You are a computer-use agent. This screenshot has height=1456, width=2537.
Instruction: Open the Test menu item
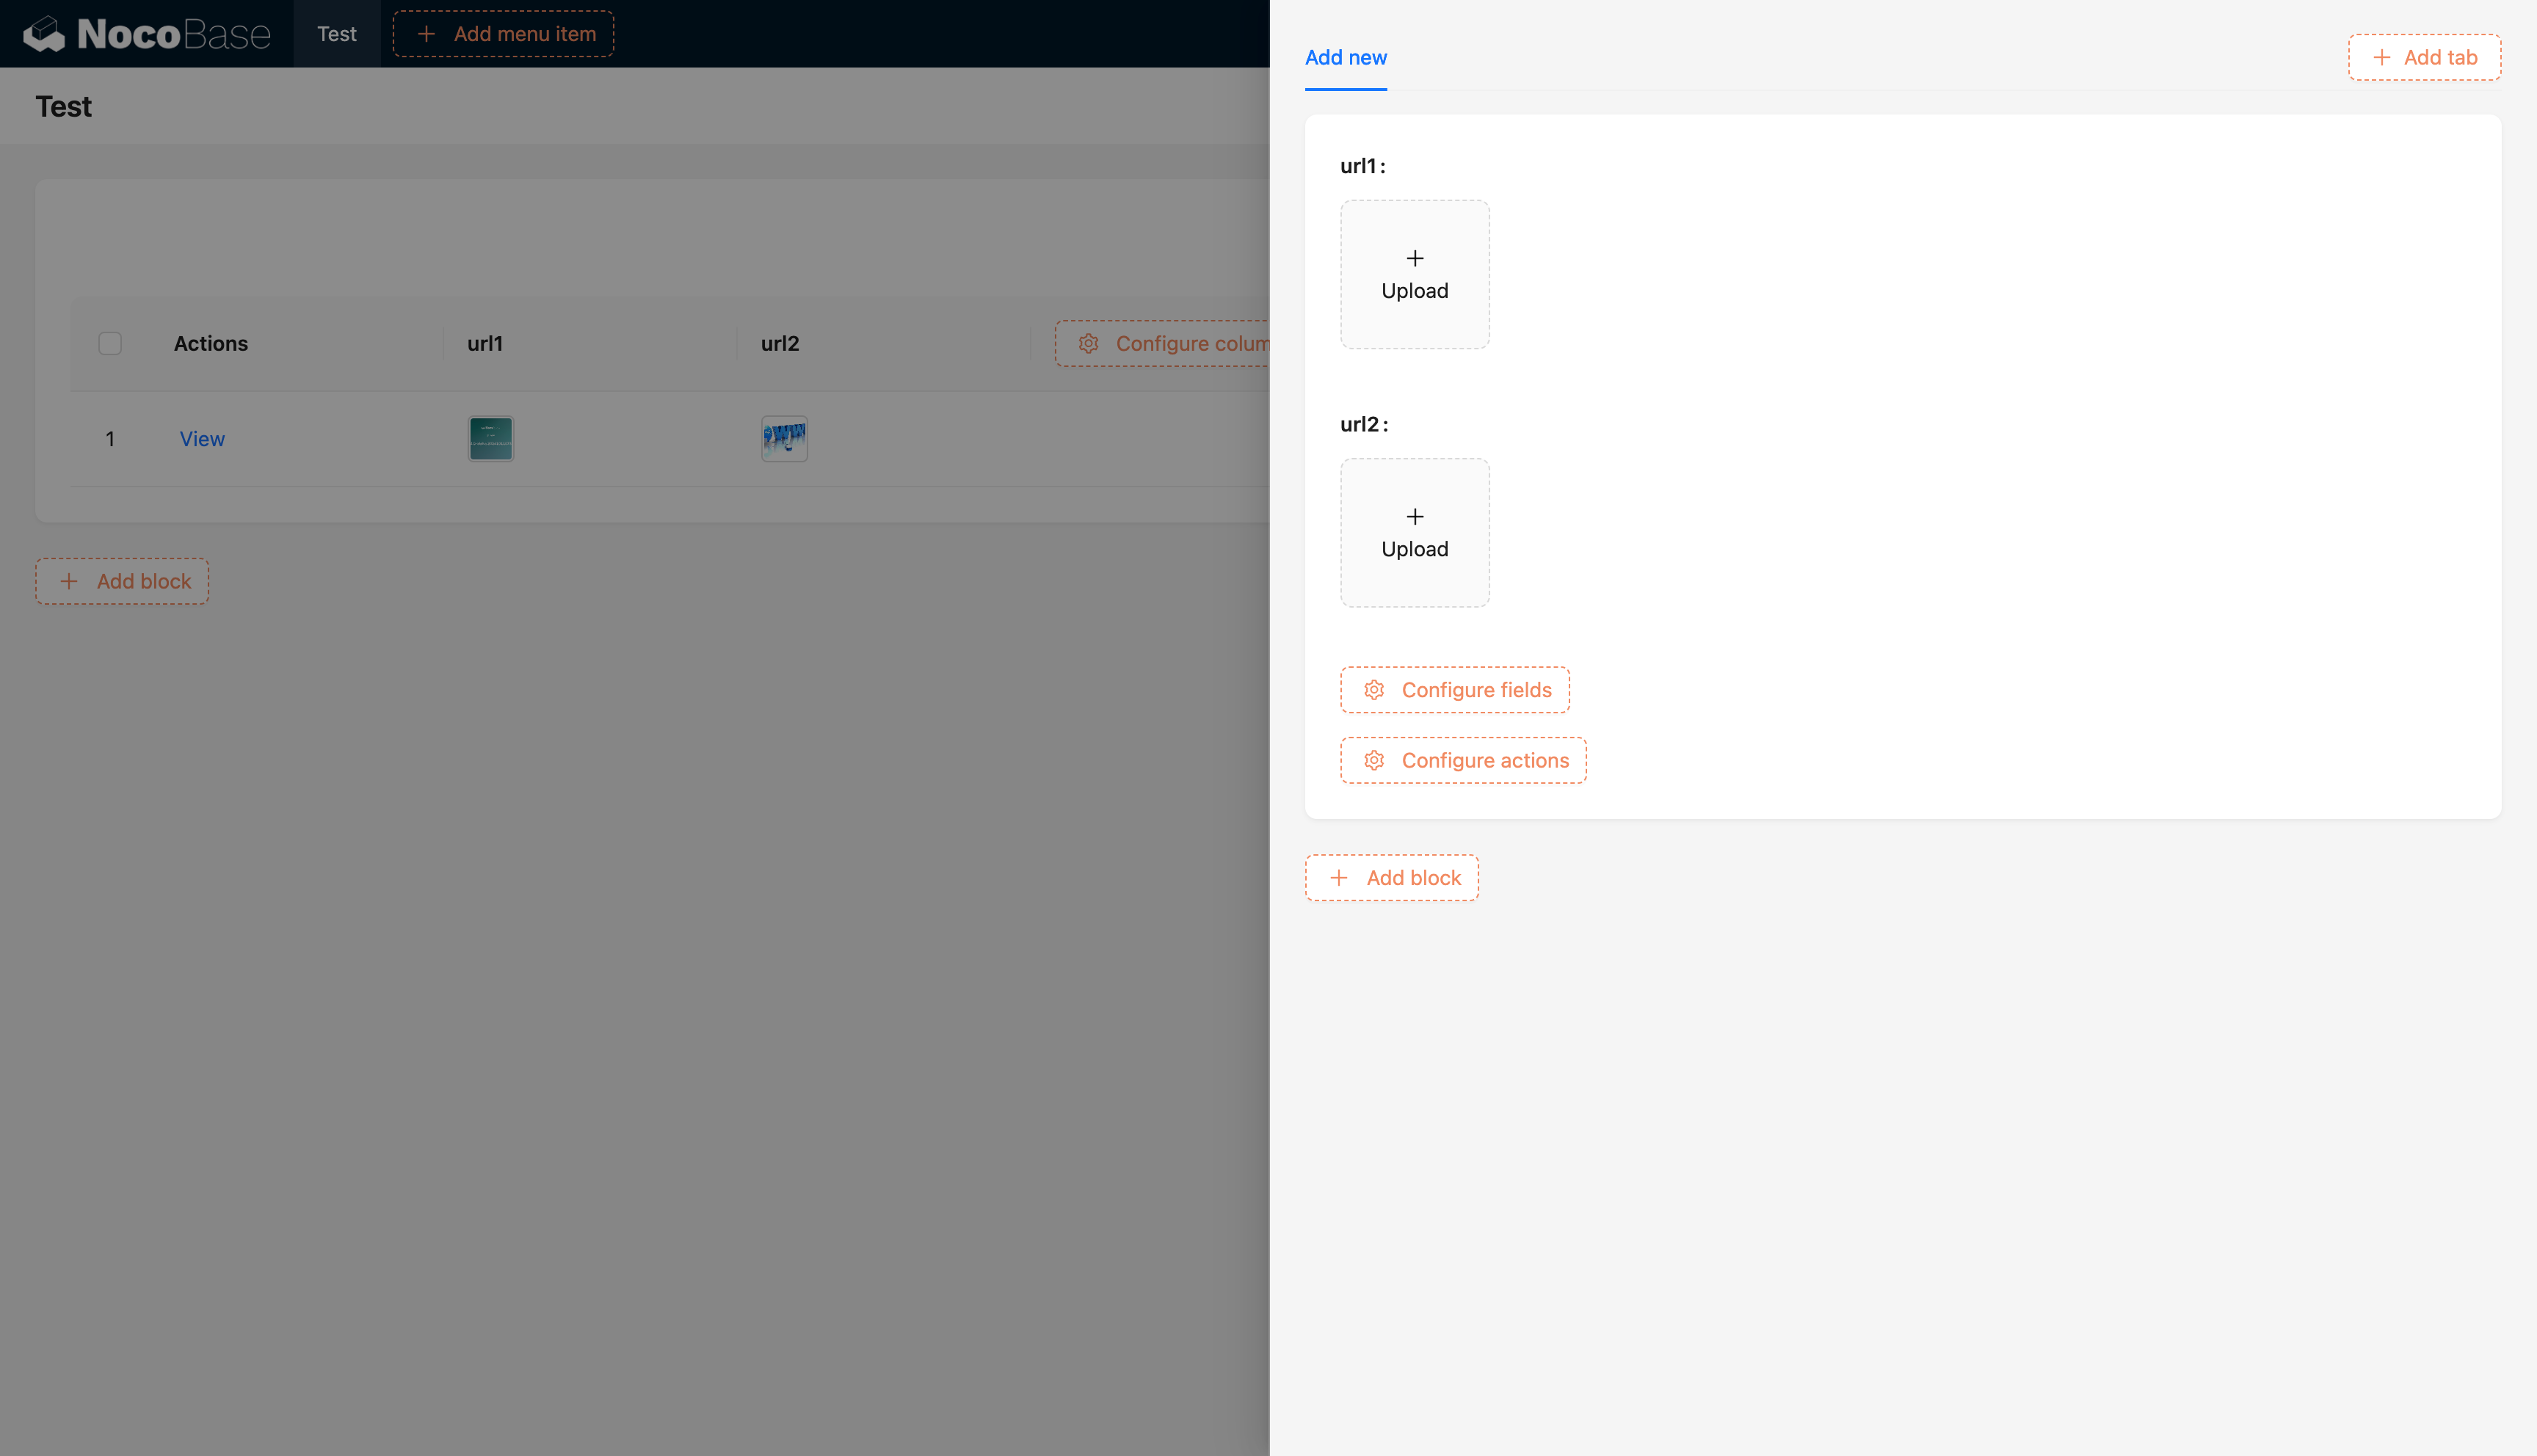336,34
